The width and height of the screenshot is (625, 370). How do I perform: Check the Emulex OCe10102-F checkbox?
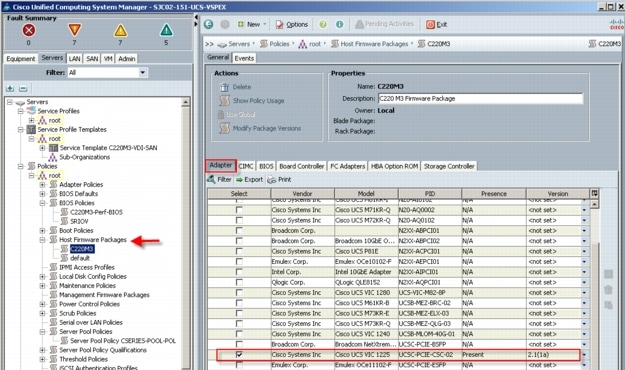coord(239,262)
